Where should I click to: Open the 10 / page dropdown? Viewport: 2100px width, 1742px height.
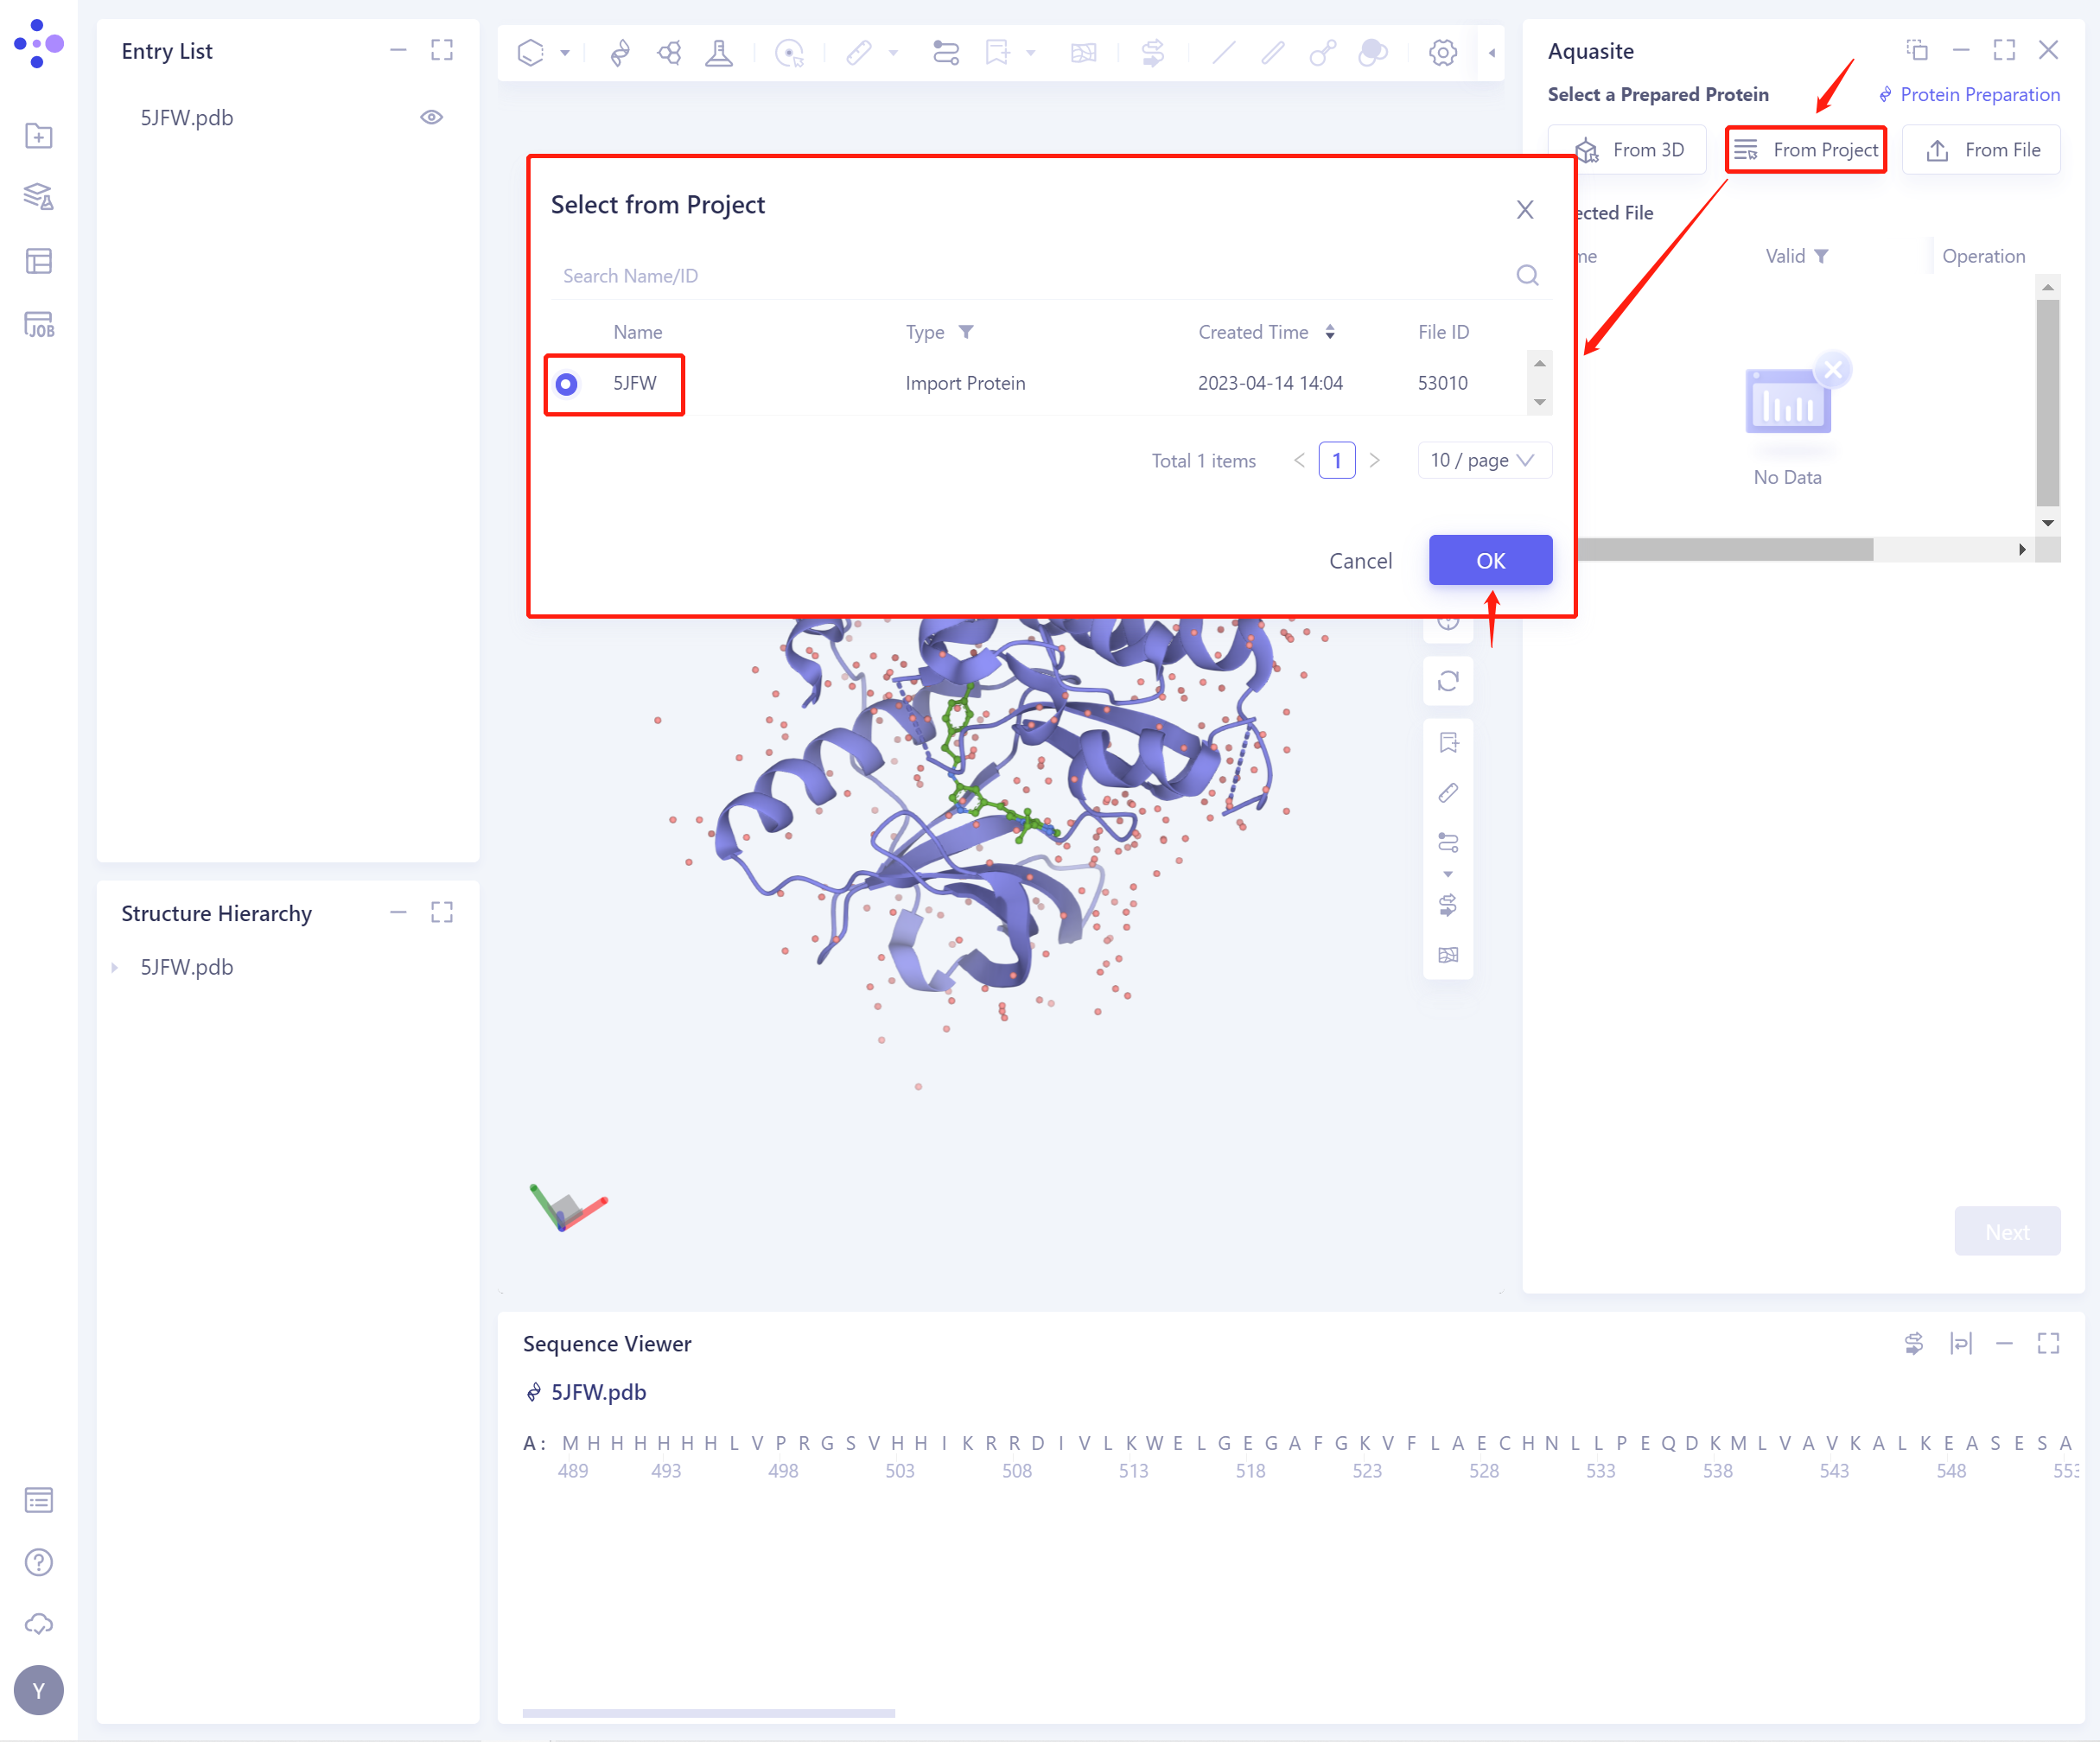pyautogui.click(x=1483, y=460)
